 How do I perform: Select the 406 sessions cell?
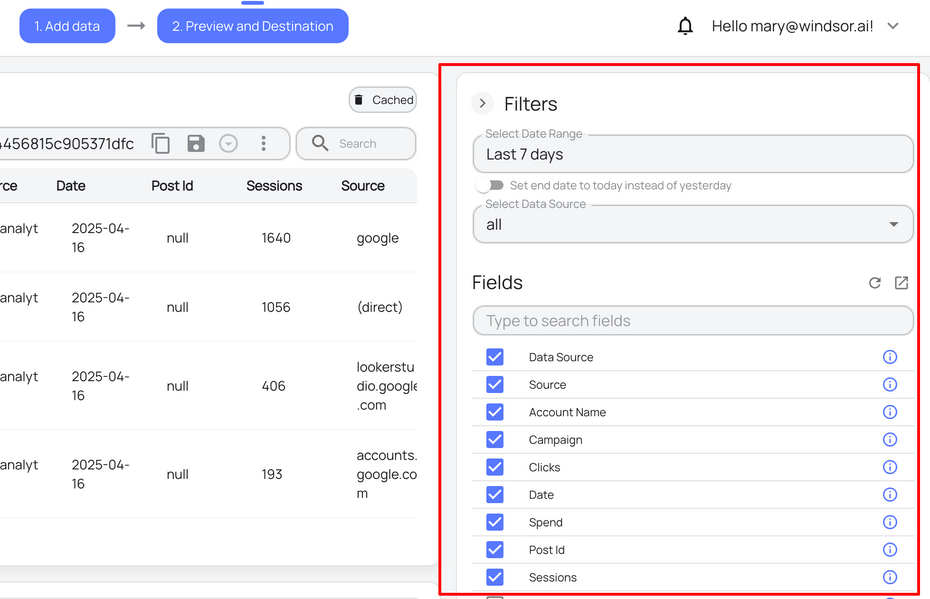tap(273, 386)
